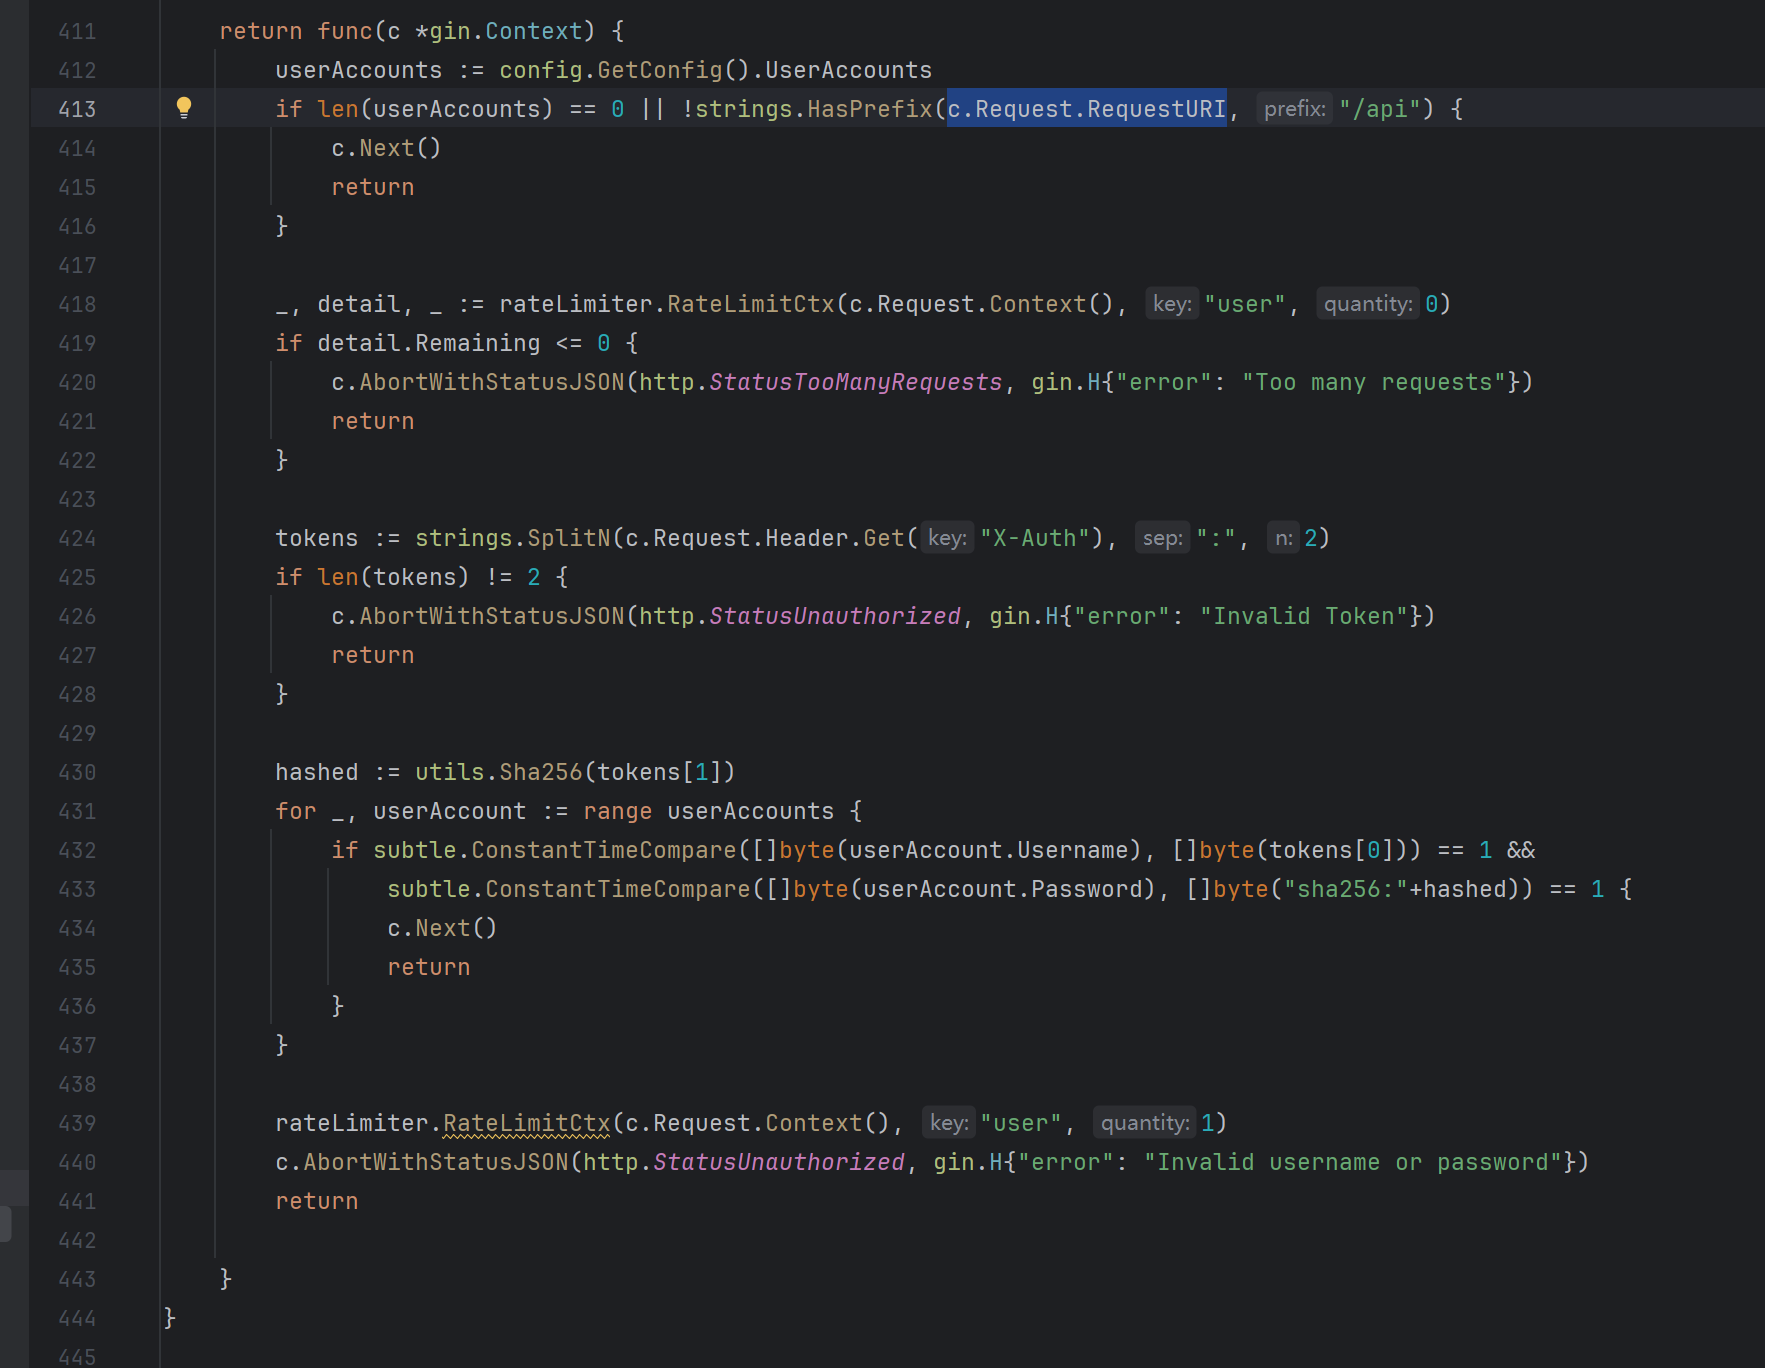Screen dimensions: 1765x1368
Task: Click line number 418 in the gutter
Action: click(x=77, y=304)
